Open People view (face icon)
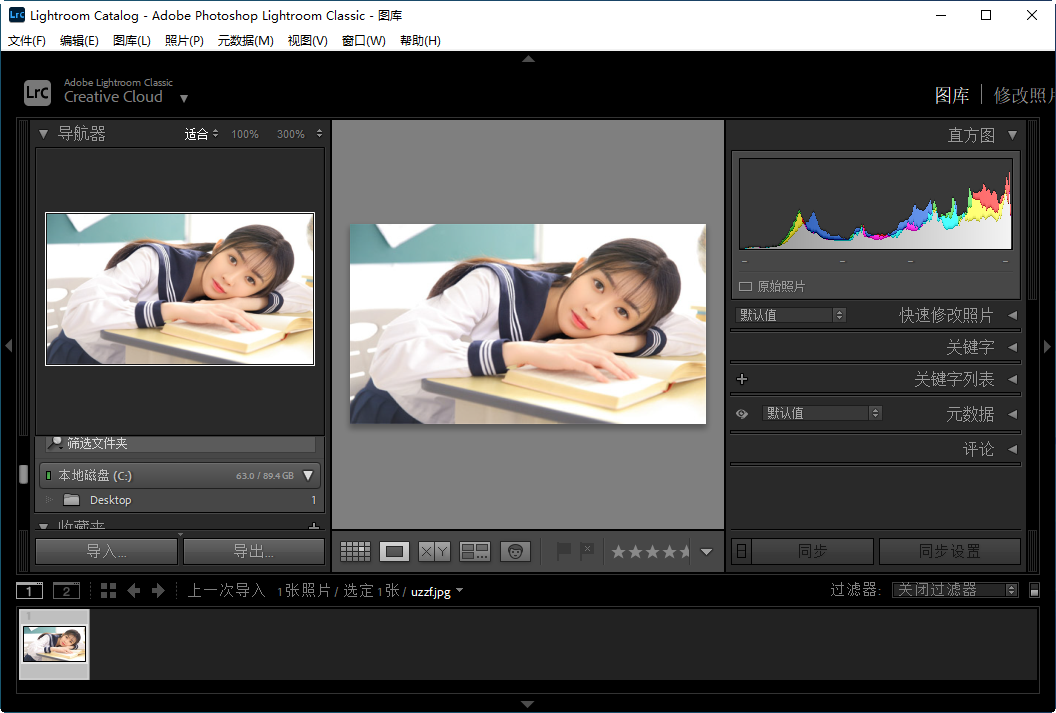The width and height of the screenshot is (1056, 713). tap(515, 551)
